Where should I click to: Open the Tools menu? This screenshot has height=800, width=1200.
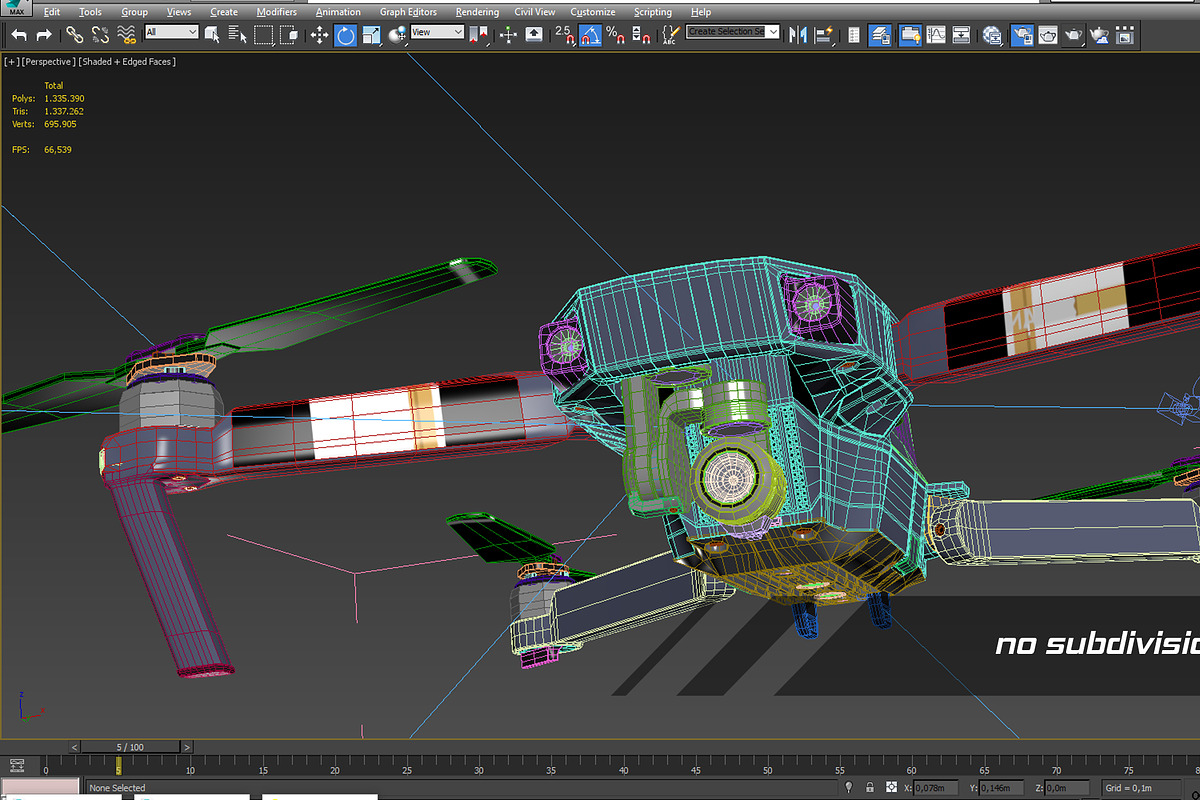(x=90, y=12)
